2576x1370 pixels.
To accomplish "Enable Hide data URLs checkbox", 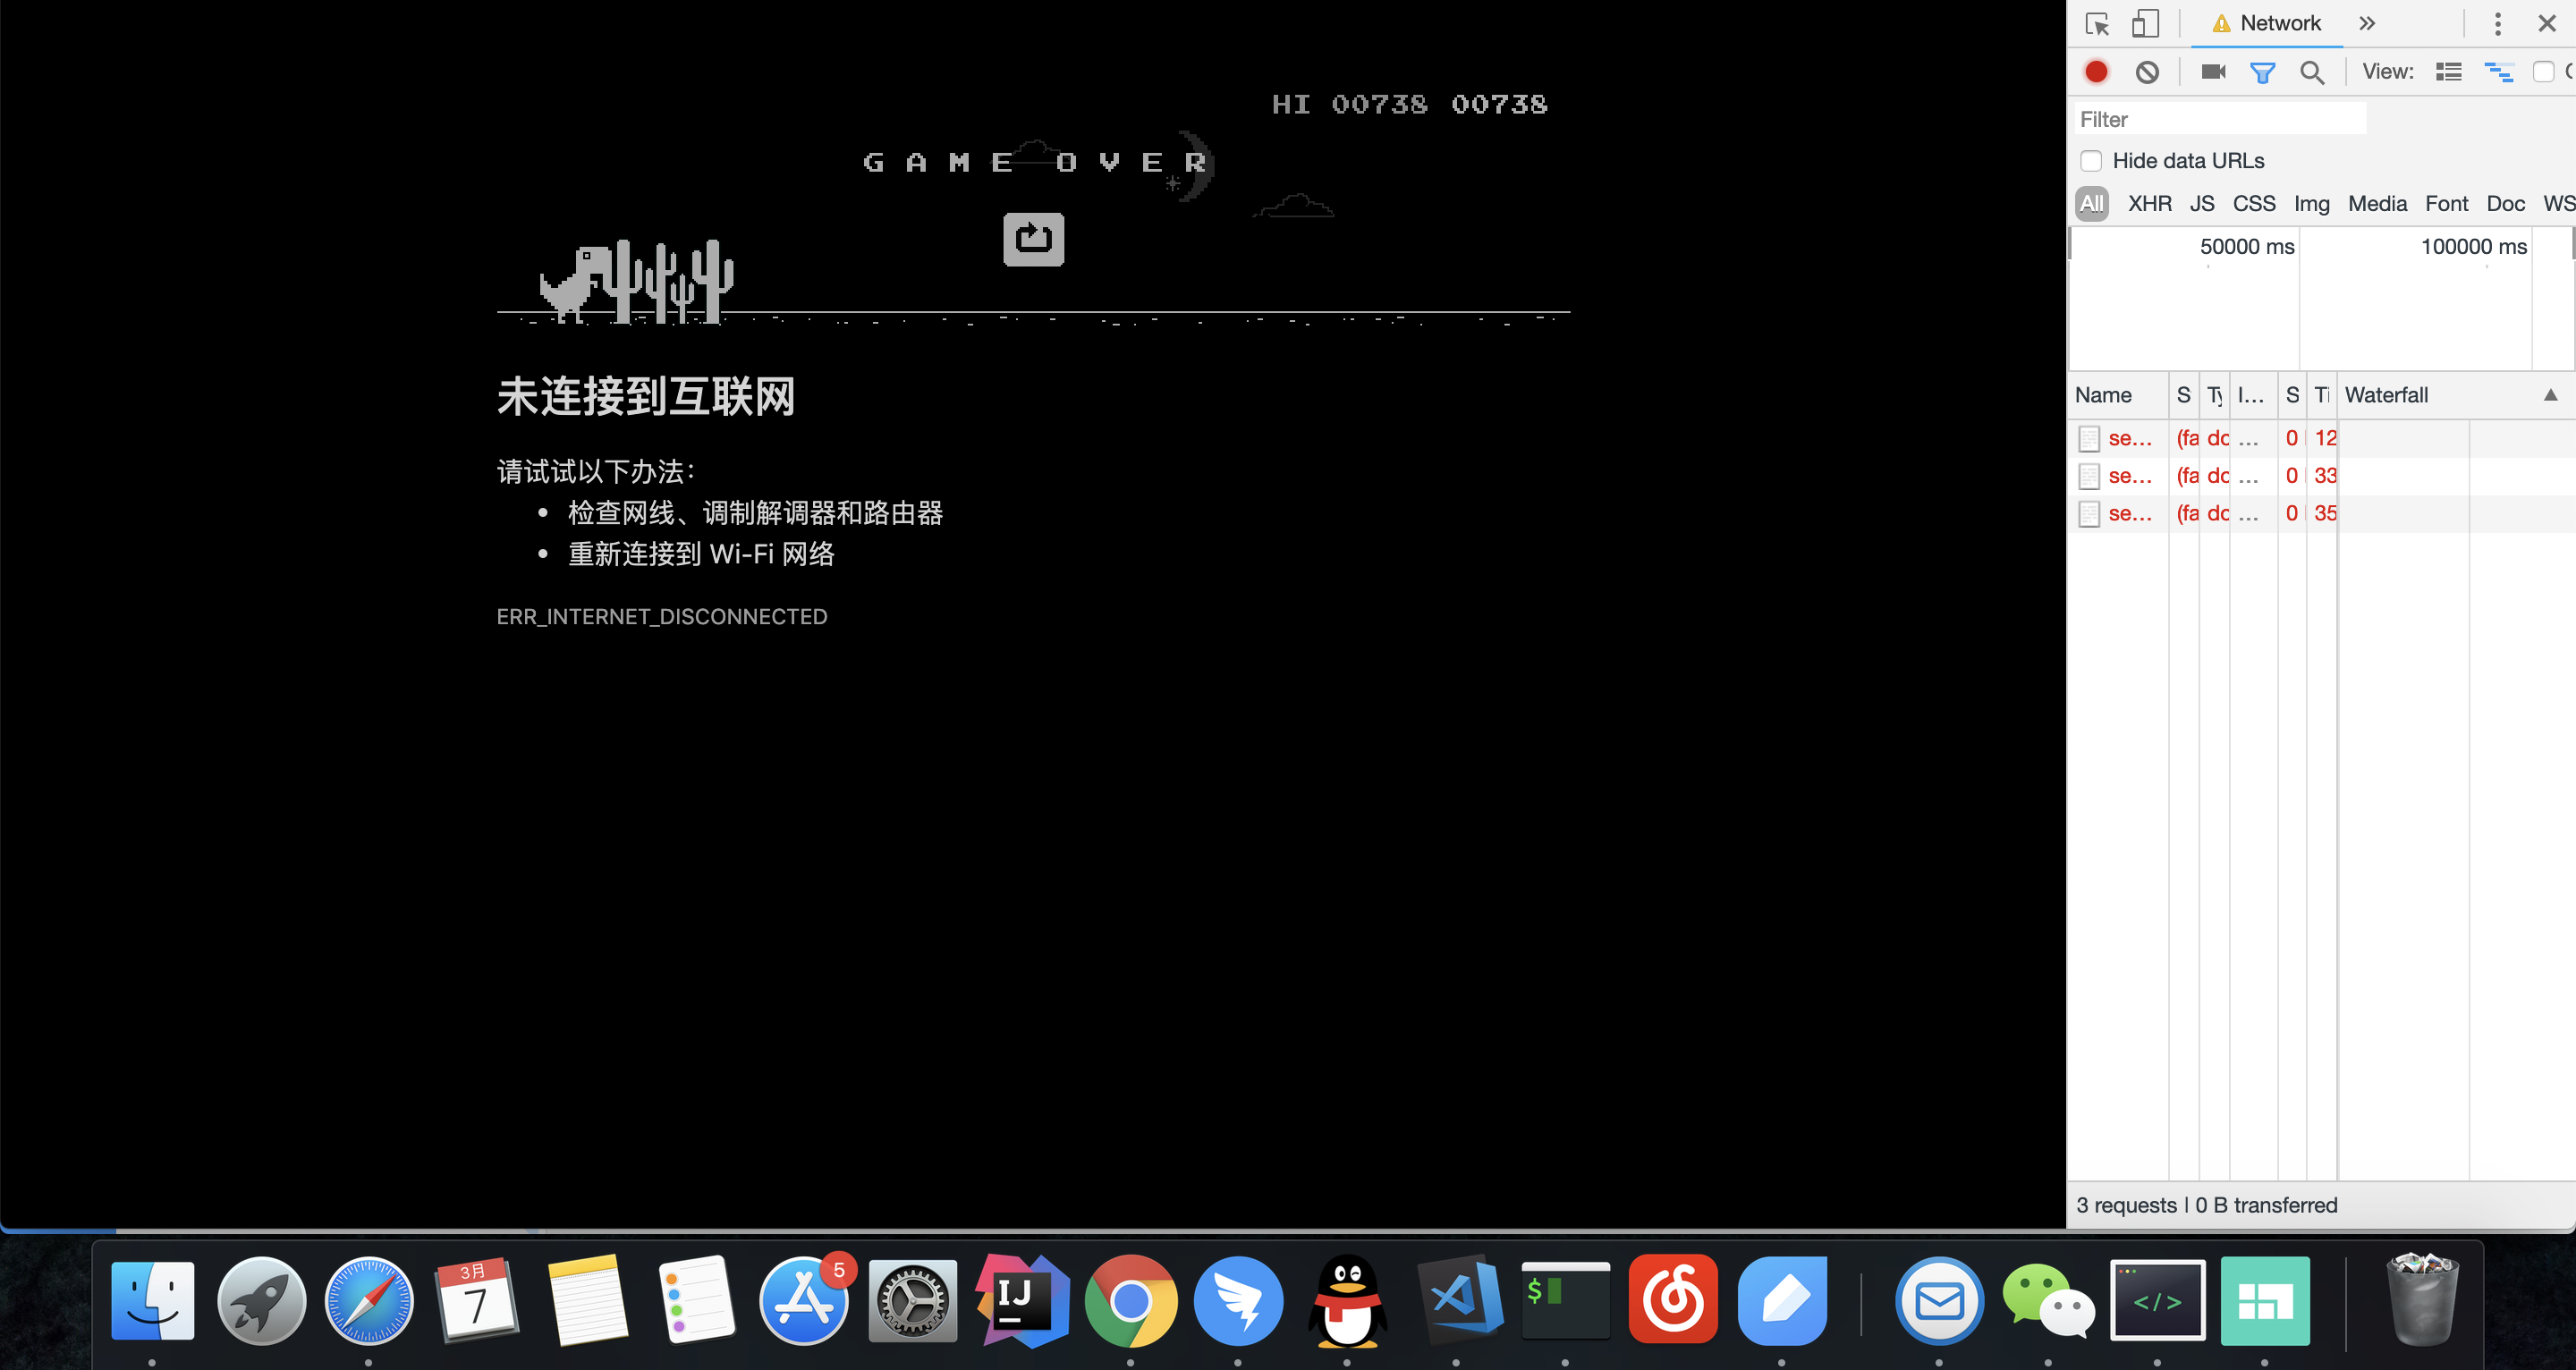I will [x=2090, y=161].
